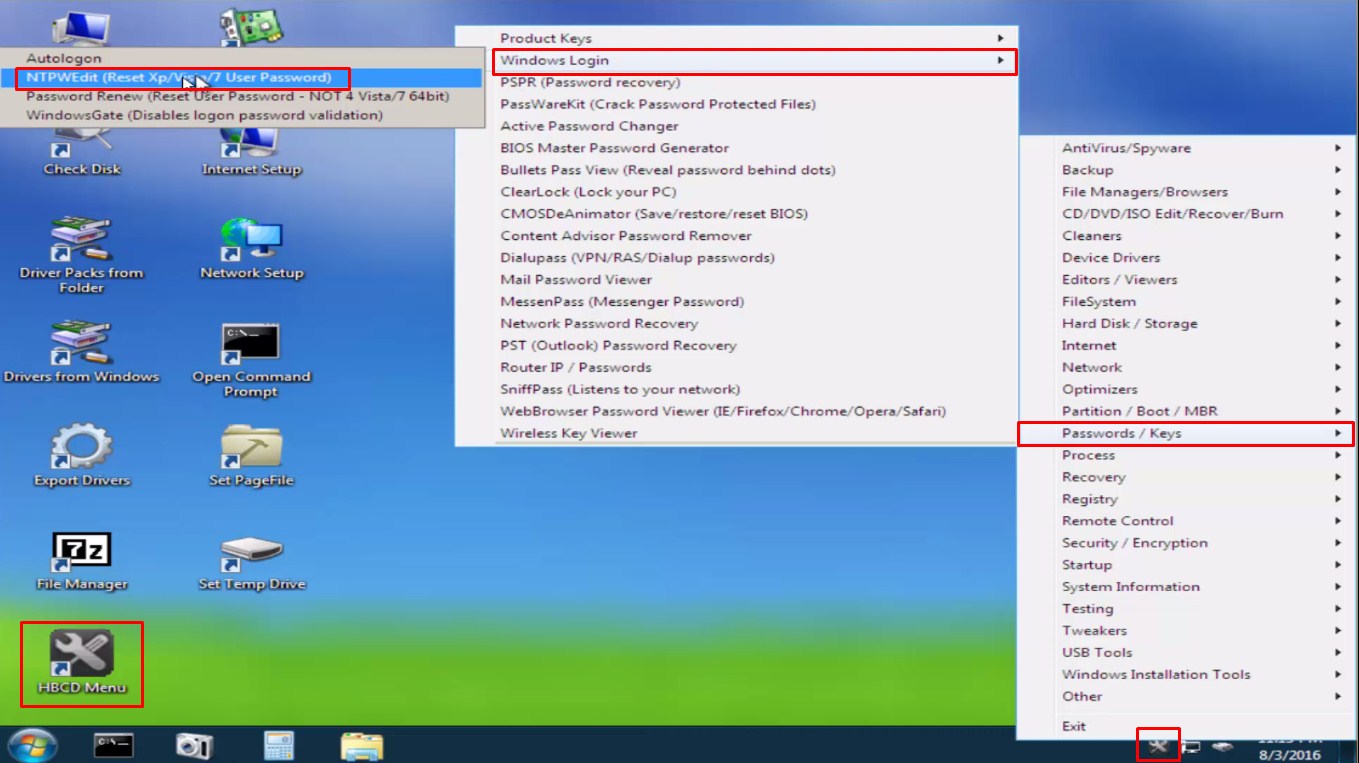
Task: Open Active Password Changer
Action: pos(736,126)
